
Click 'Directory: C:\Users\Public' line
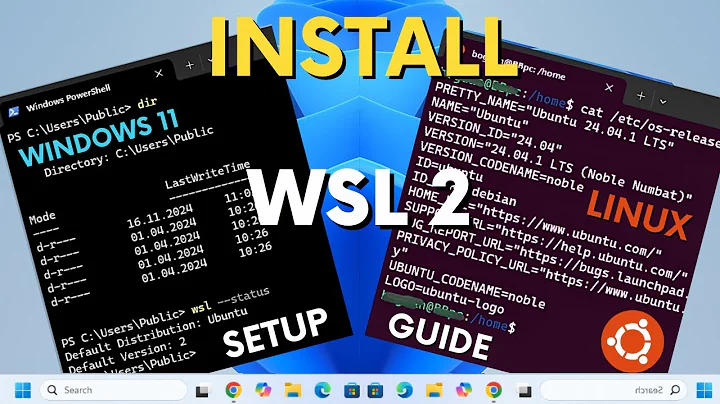coord(129,152)
